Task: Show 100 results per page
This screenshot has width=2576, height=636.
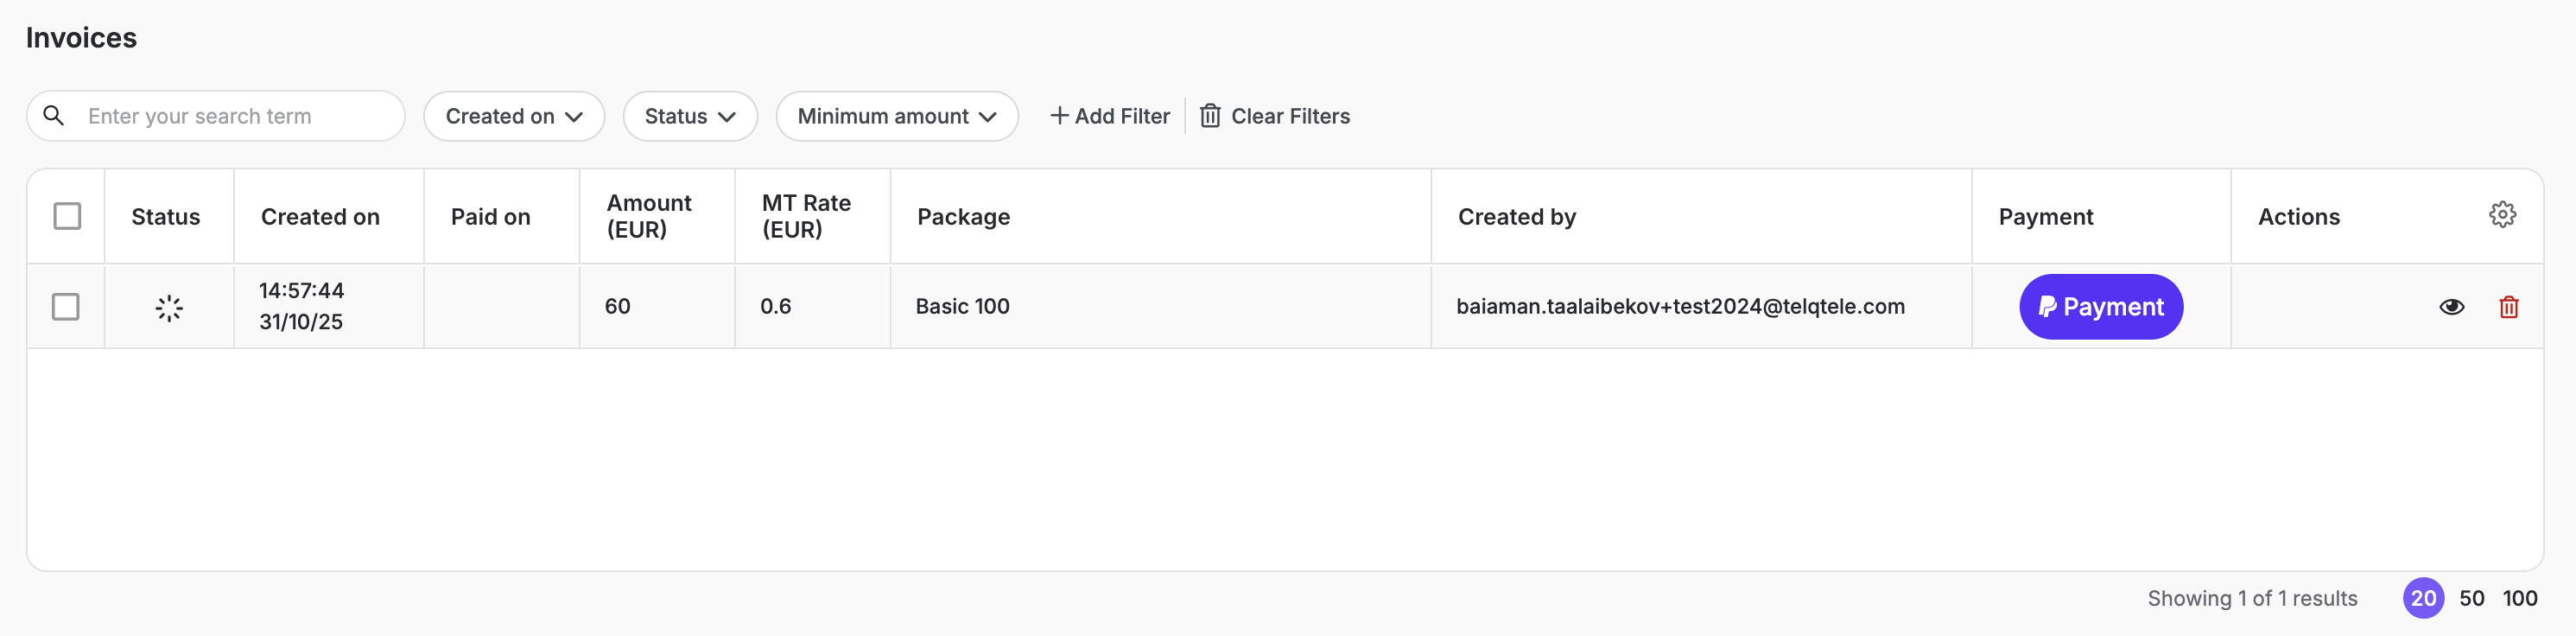Action: (x=2519, y=598)
